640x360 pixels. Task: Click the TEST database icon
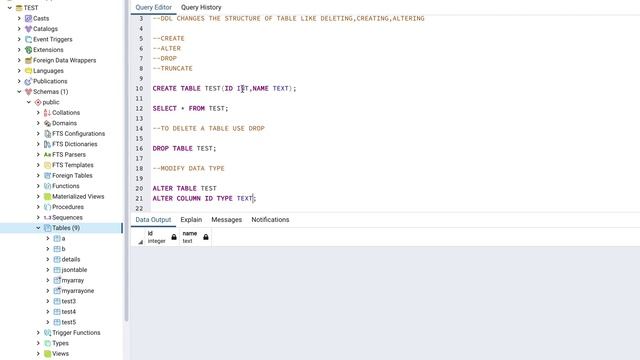pos(19,8)
